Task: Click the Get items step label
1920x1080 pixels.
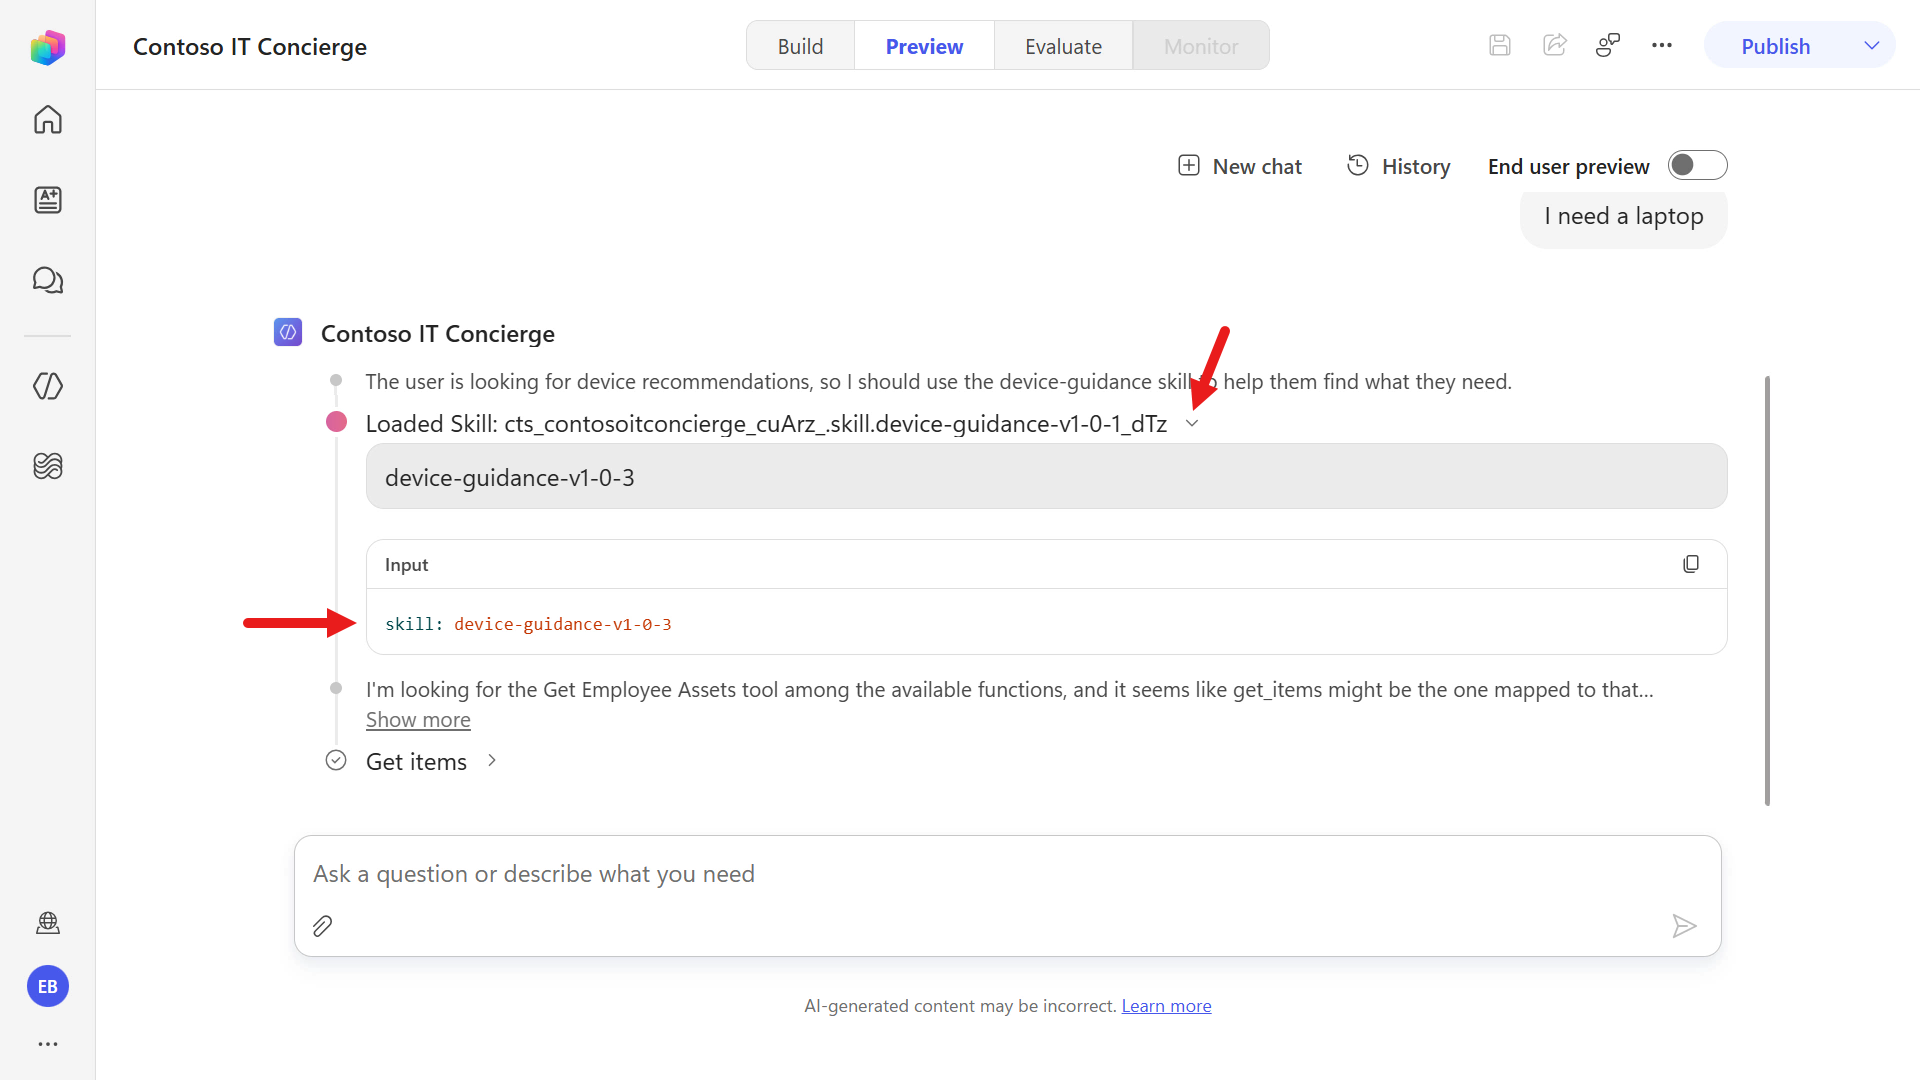Action: click(416, 762)
